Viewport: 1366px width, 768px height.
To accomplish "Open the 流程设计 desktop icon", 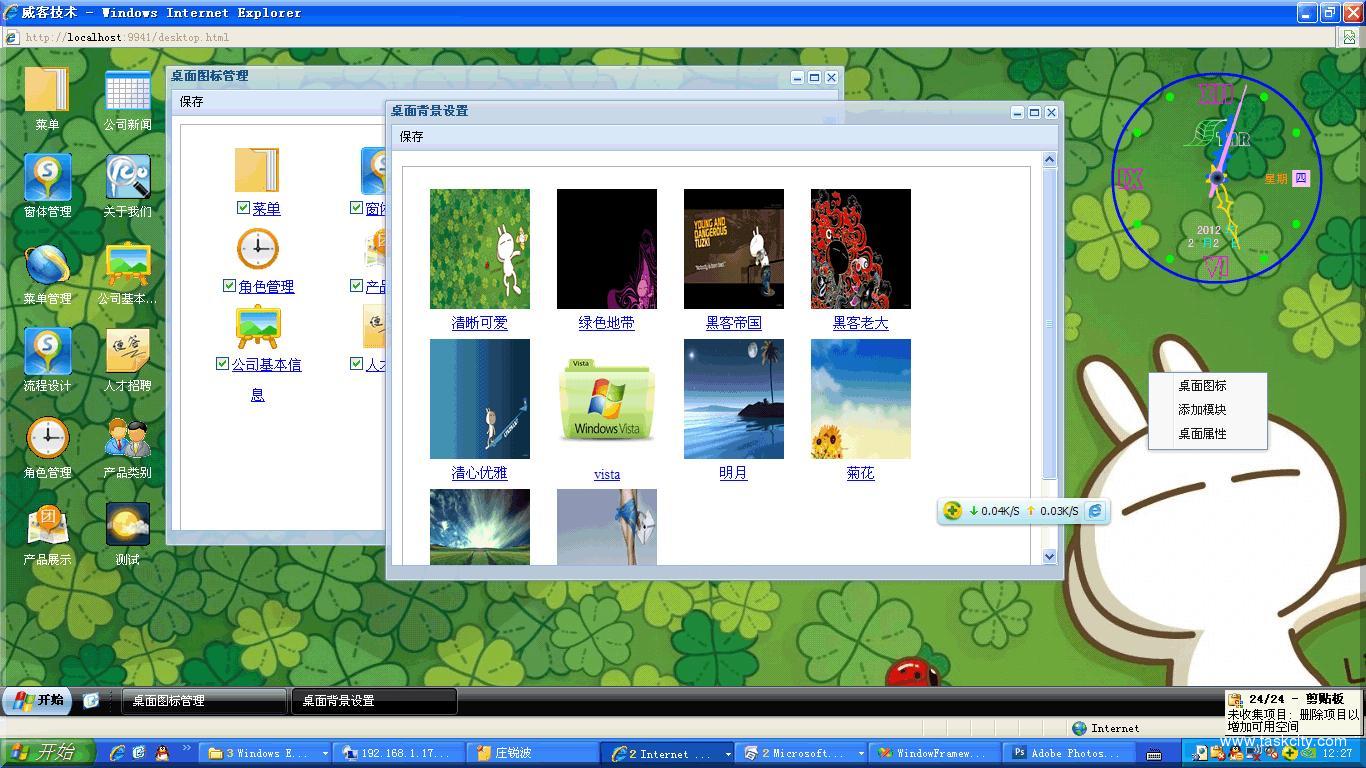I will (47, 352).
